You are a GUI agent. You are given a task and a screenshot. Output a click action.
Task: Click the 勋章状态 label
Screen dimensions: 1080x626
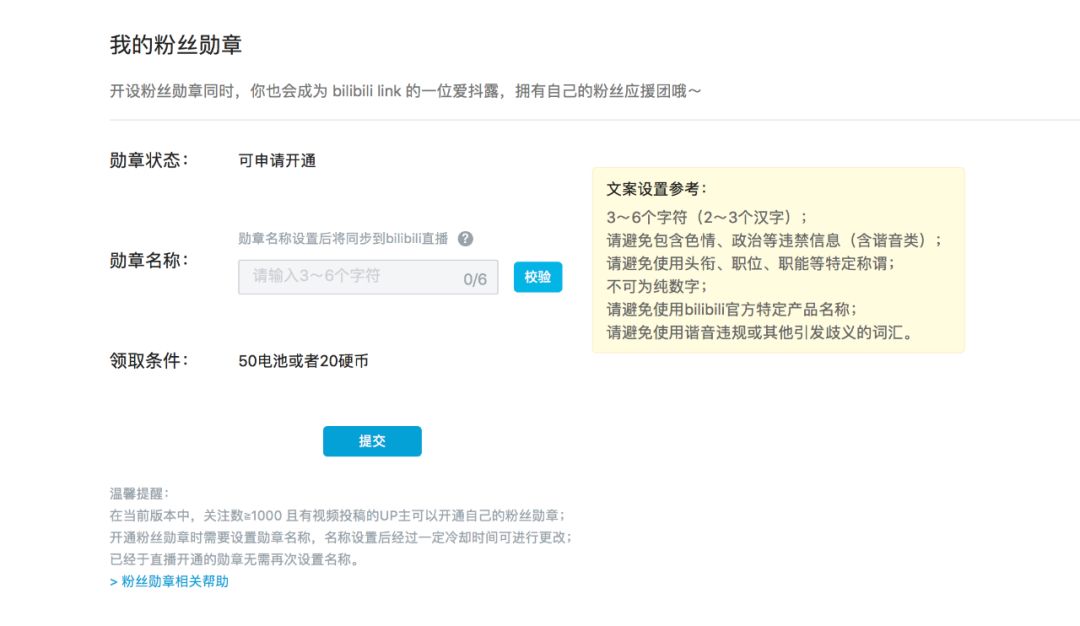(x=149, y=160)
